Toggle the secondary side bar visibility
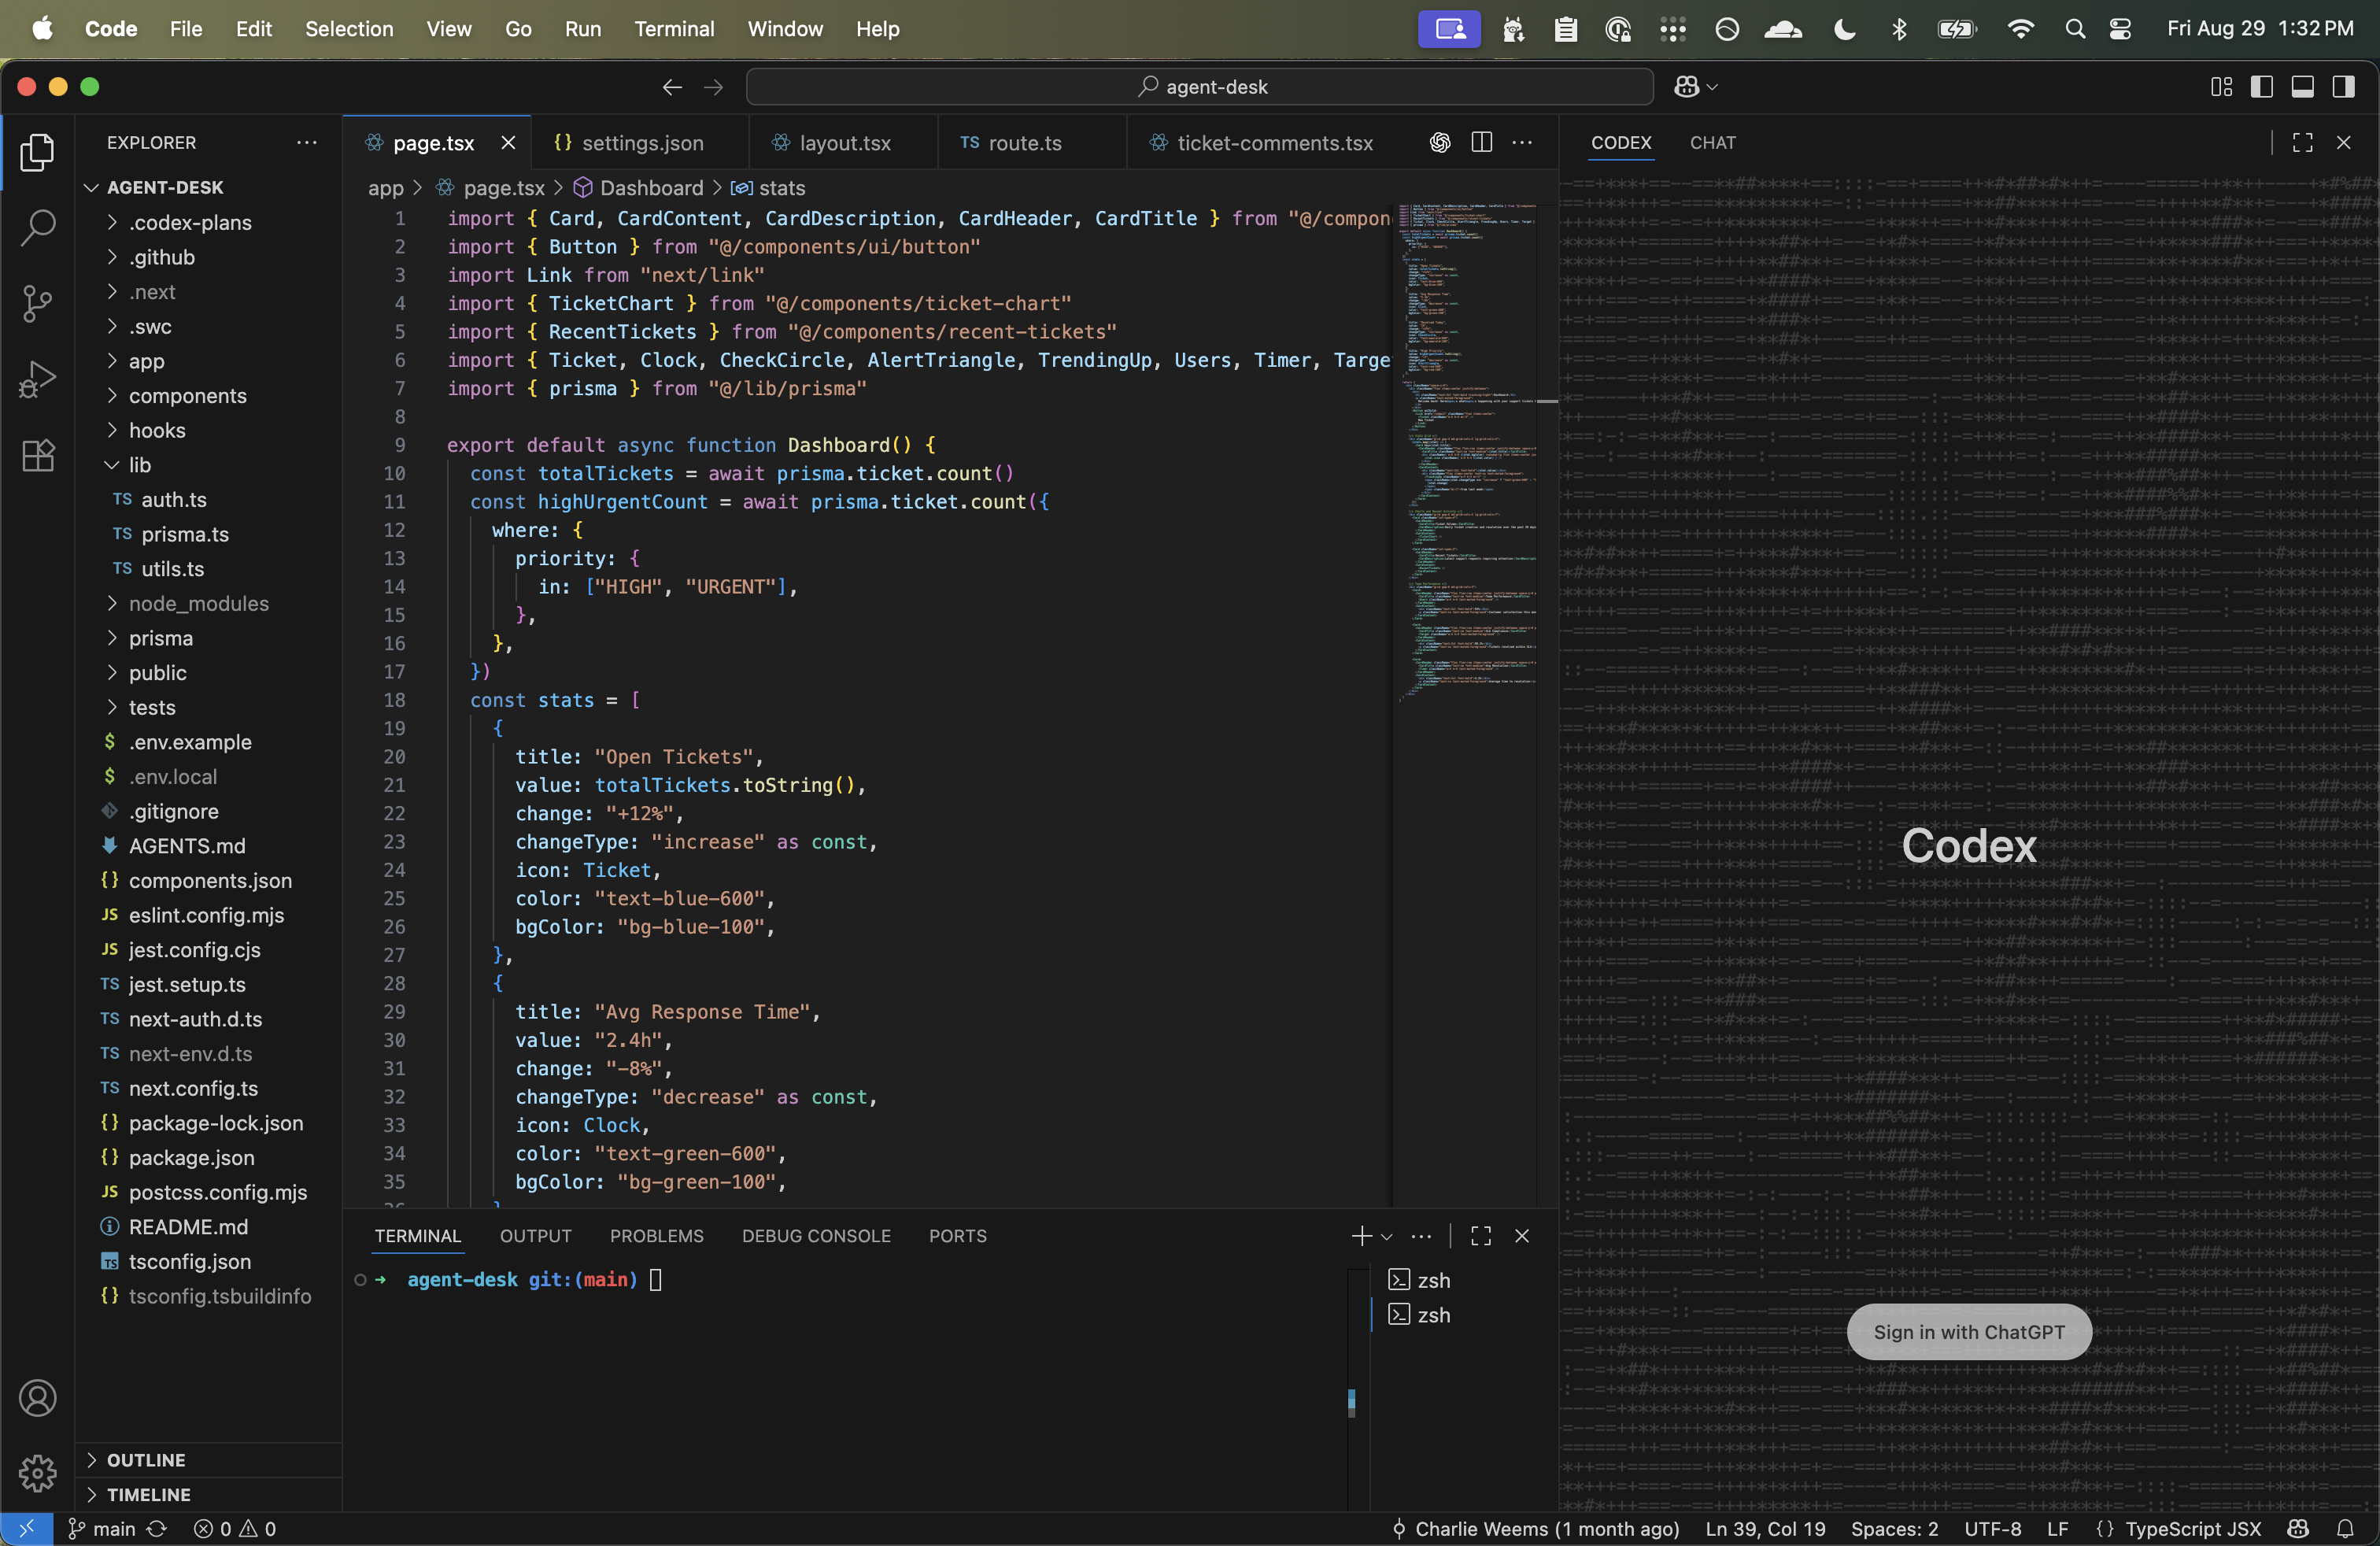Screen dimensions: 2380x1546 pos(2343,87)
